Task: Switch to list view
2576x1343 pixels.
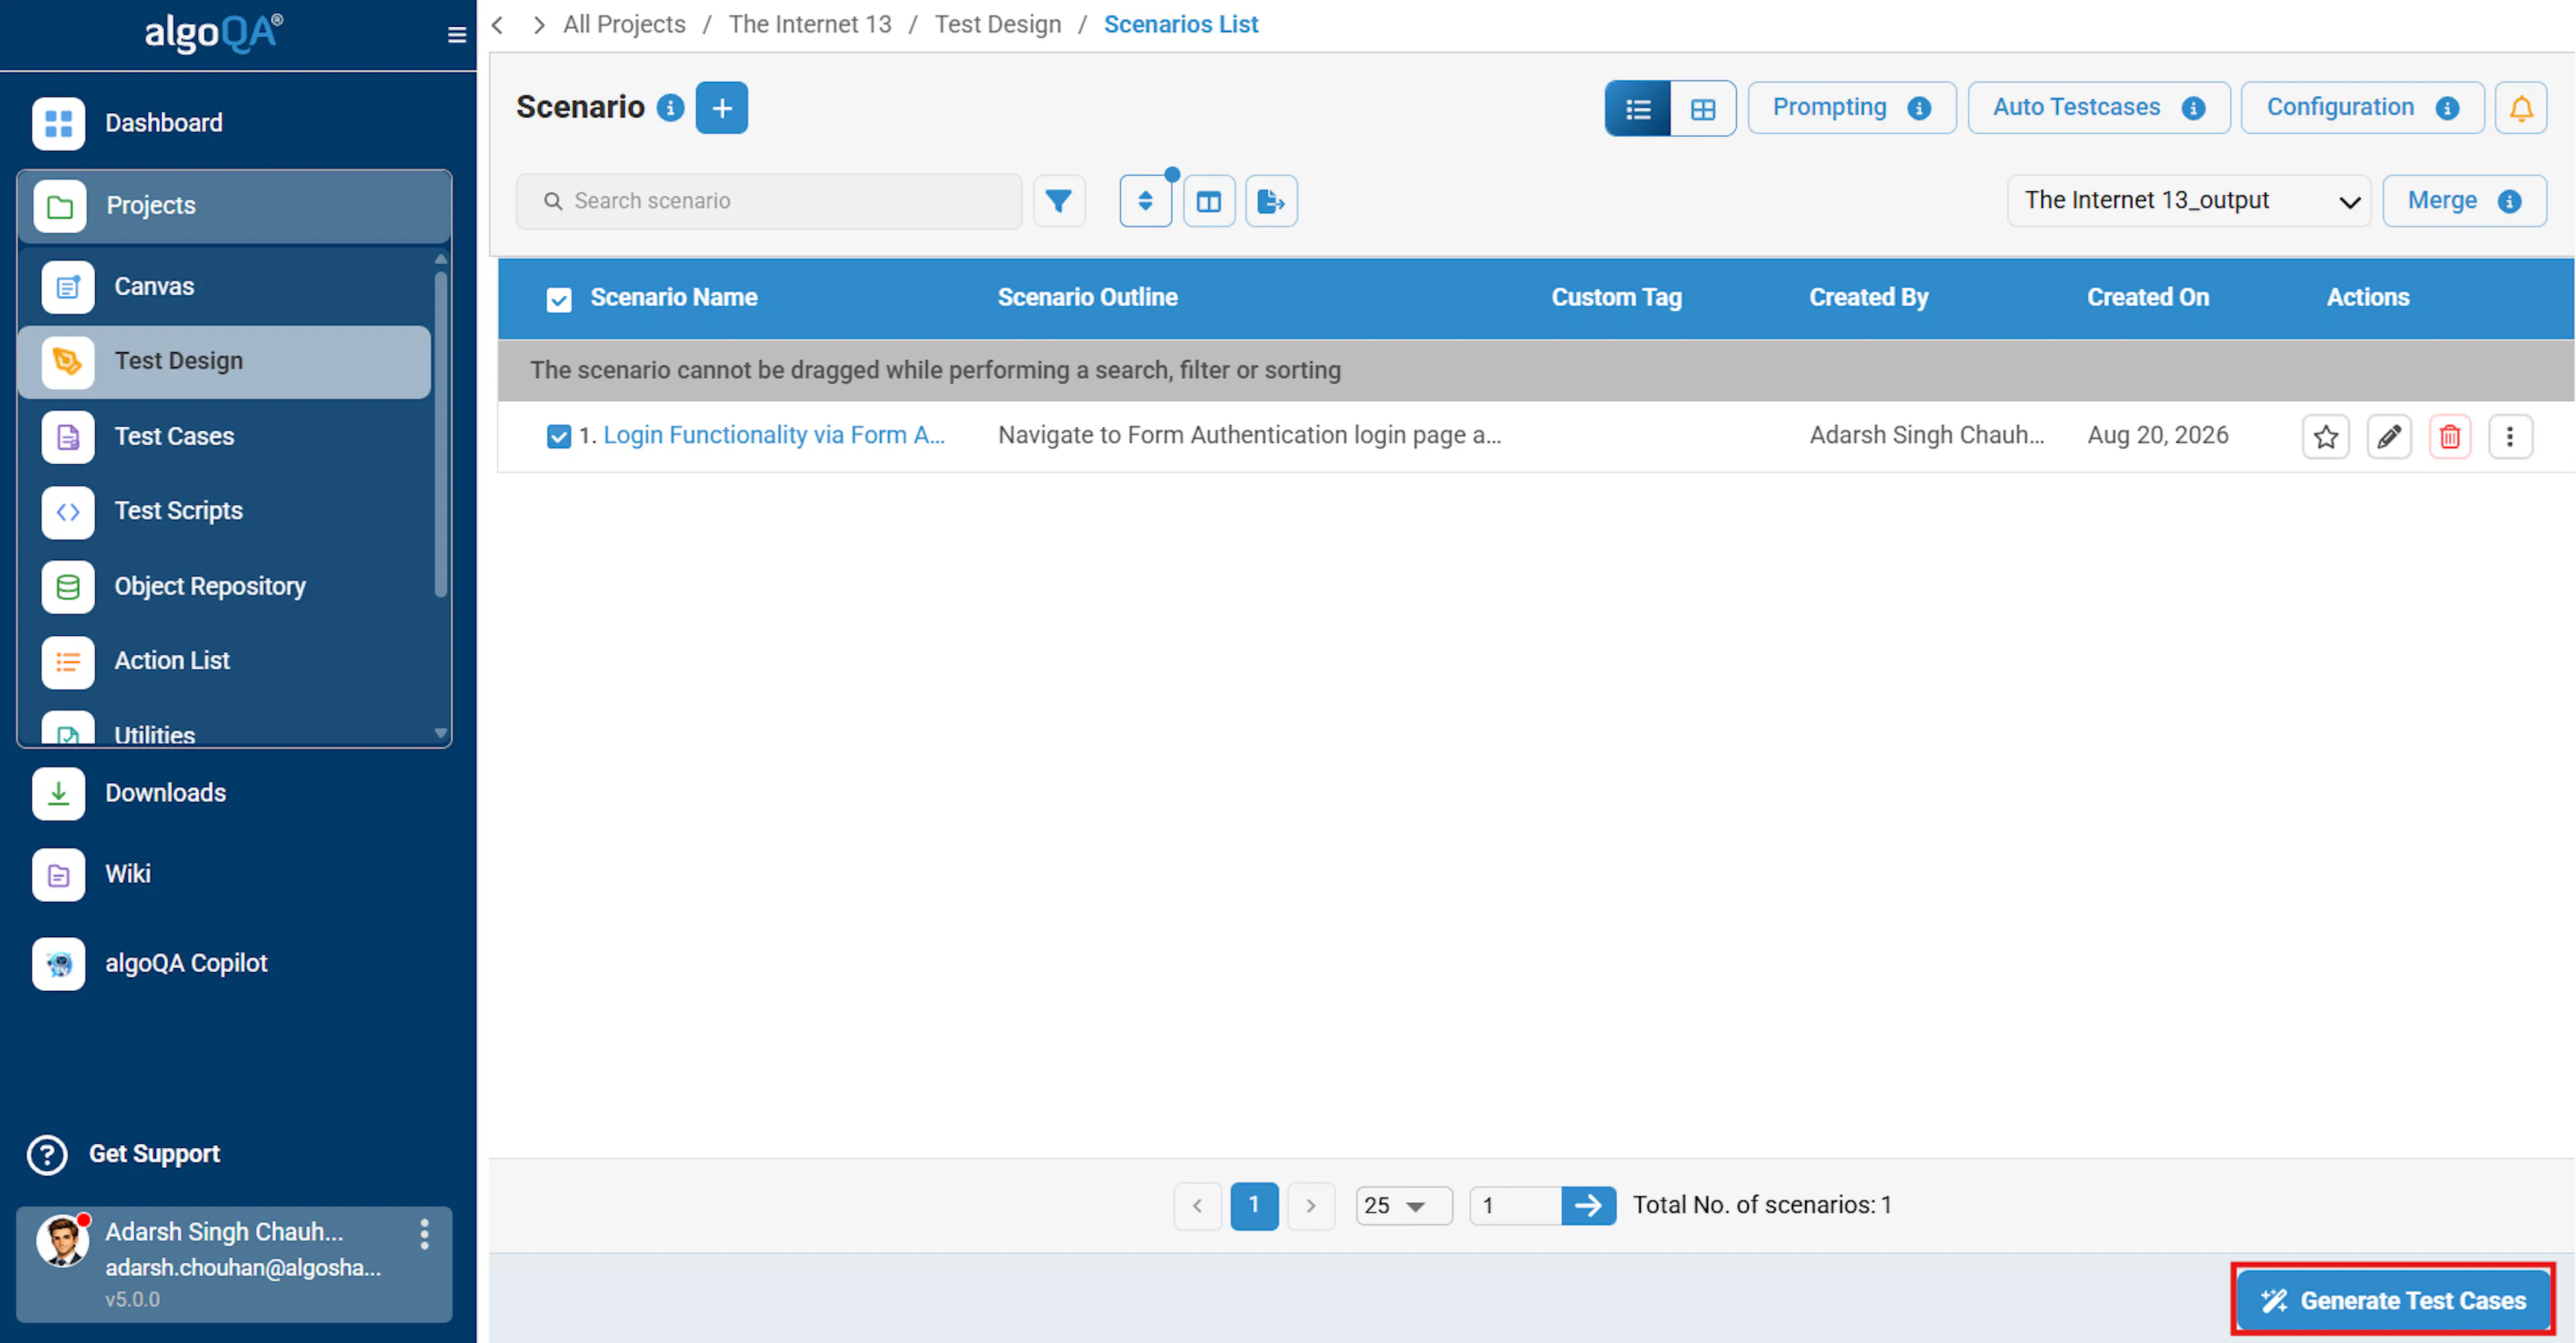Action: click(x=1638, y=108)
